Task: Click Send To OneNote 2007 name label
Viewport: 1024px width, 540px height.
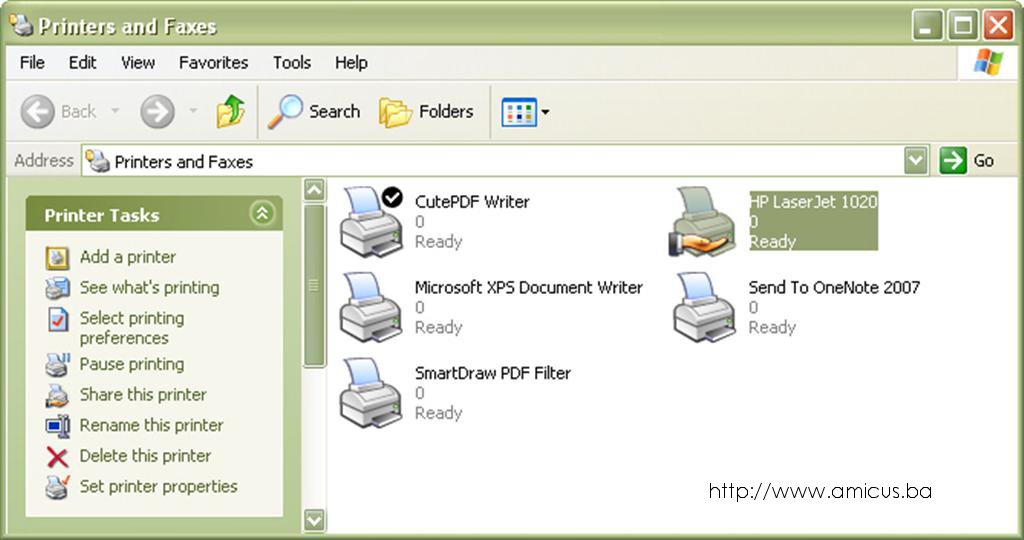Action: pyautogui.click(x=834, y=287)
